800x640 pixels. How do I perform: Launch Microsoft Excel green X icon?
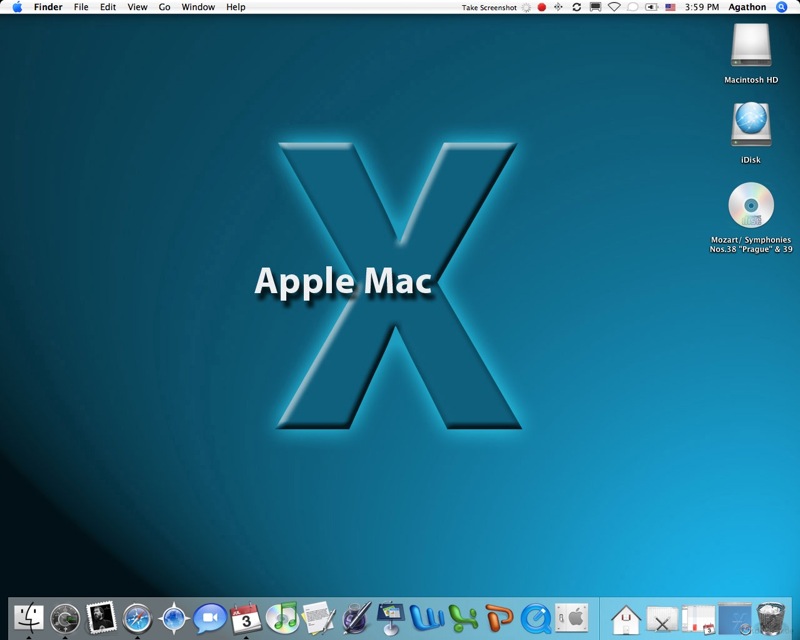[x=463, y=618]
